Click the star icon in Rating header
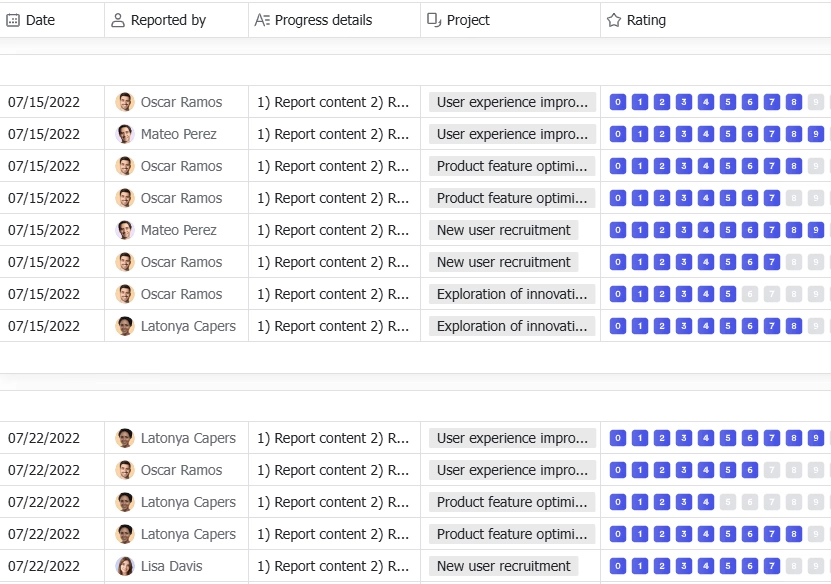831x584 pixels. [x=614, y=20]
